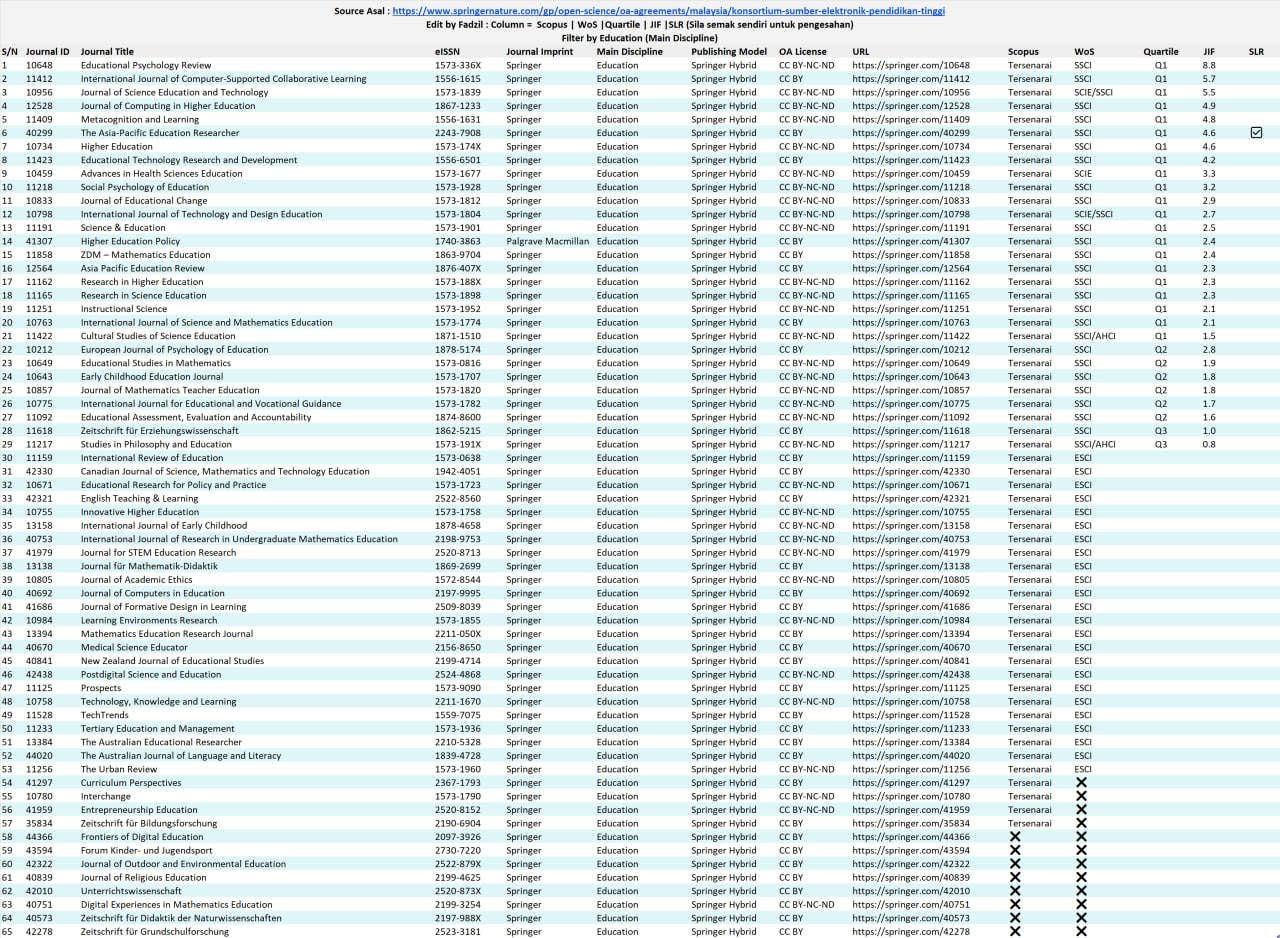The height and width of the screenshot is (938, 1280).
Task: Click WoS X mark for Curriculum Perspectives
Action: (1081, 783)
